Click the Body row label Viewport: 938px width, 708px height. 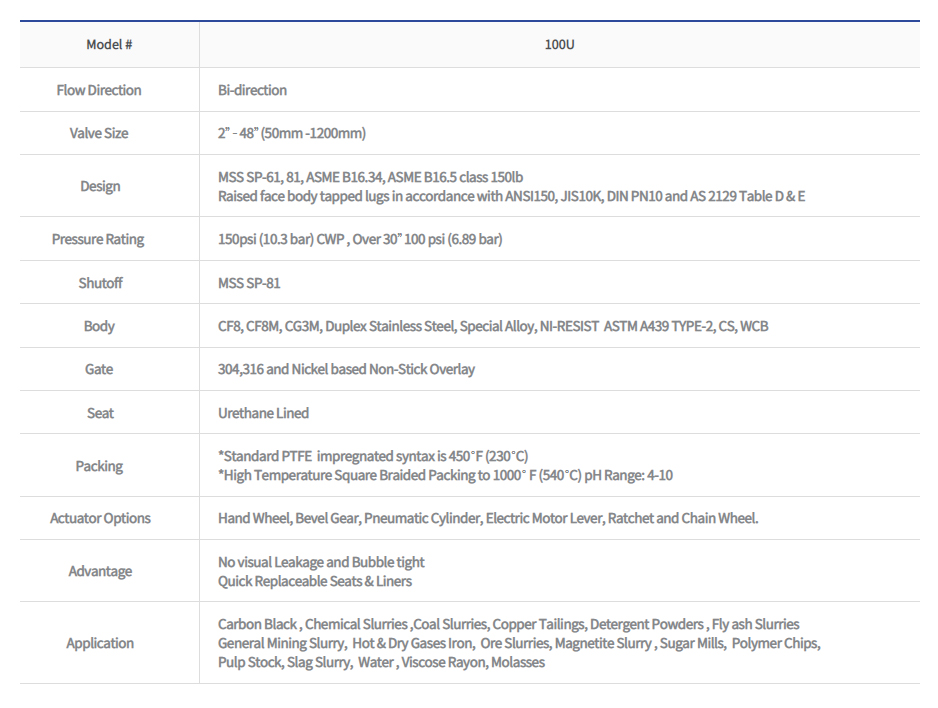(x=100, y=325)
